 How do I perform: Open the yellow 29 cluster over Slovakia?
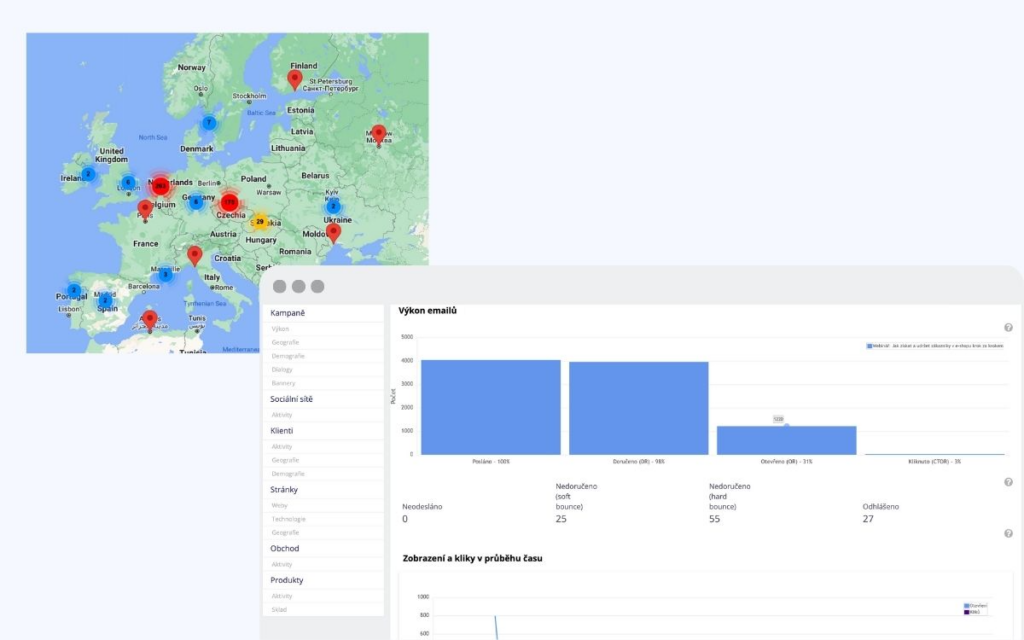click(x=260, y=222)
